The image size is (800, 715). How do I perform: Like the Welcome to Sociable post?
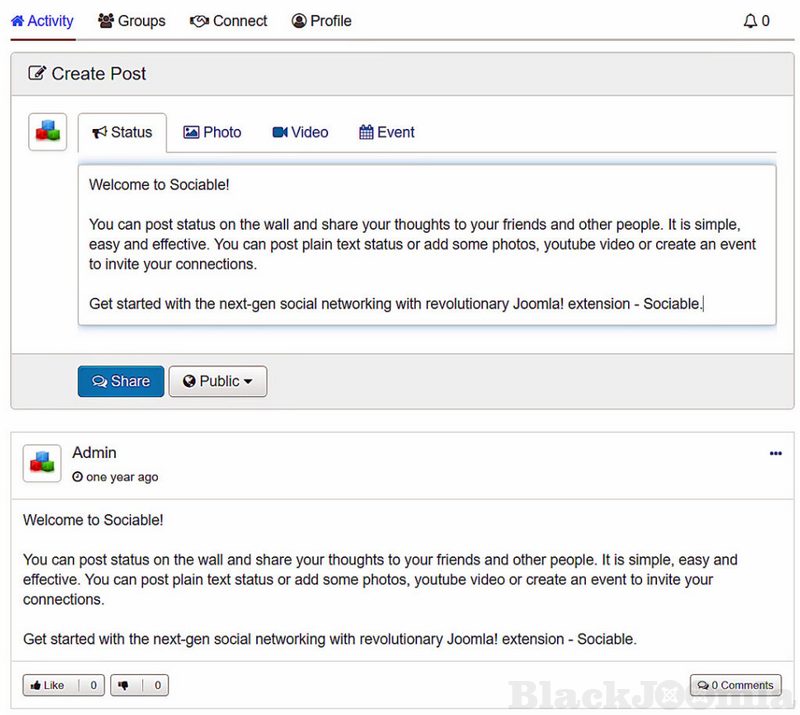tap(48, 685)
